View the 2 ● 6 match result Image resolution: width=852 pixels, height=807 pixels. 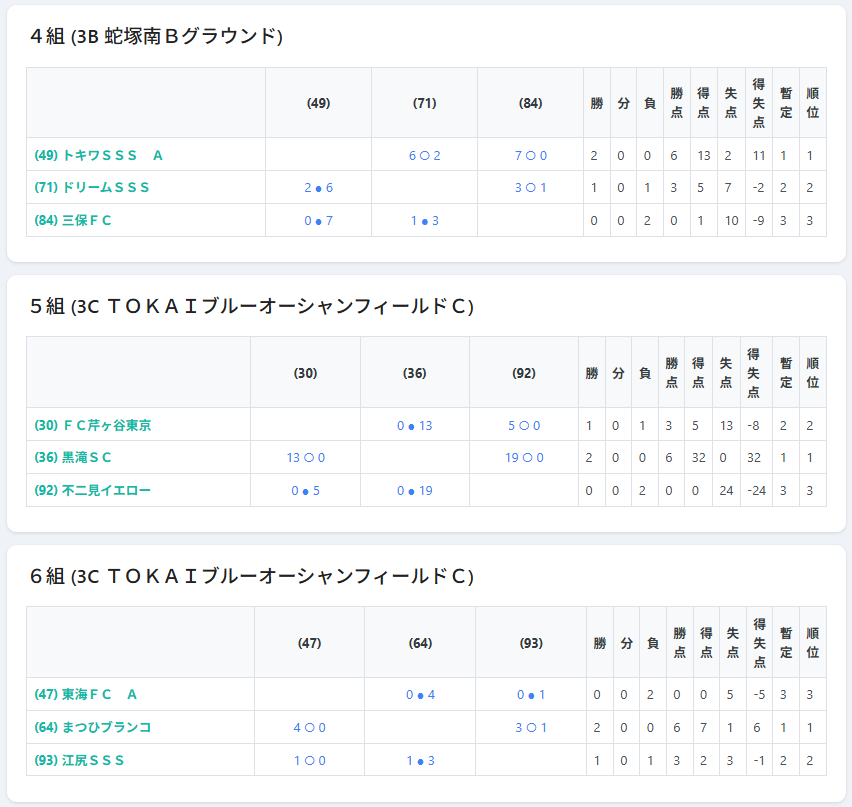(x=318, y=187)
